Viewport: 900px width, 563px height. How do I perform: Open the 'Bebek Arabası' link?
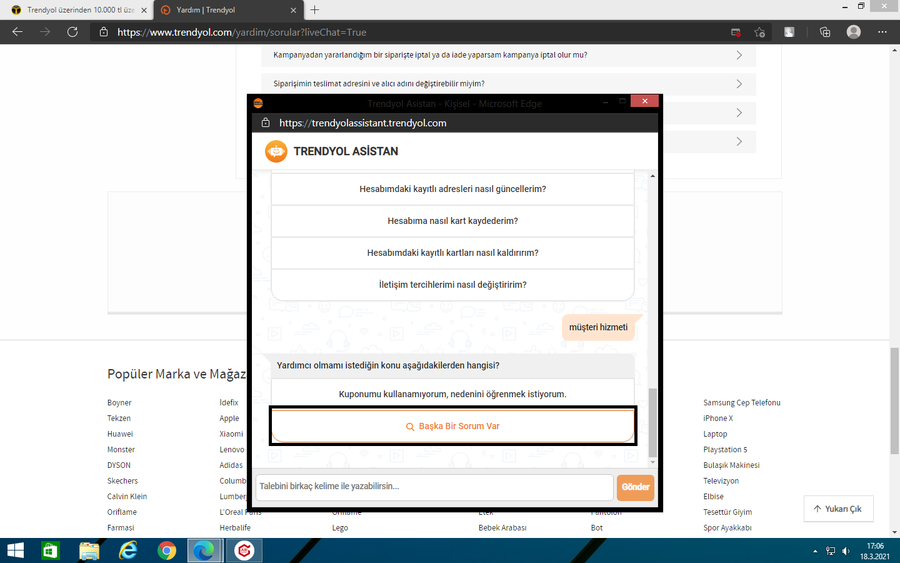(502, 527)
